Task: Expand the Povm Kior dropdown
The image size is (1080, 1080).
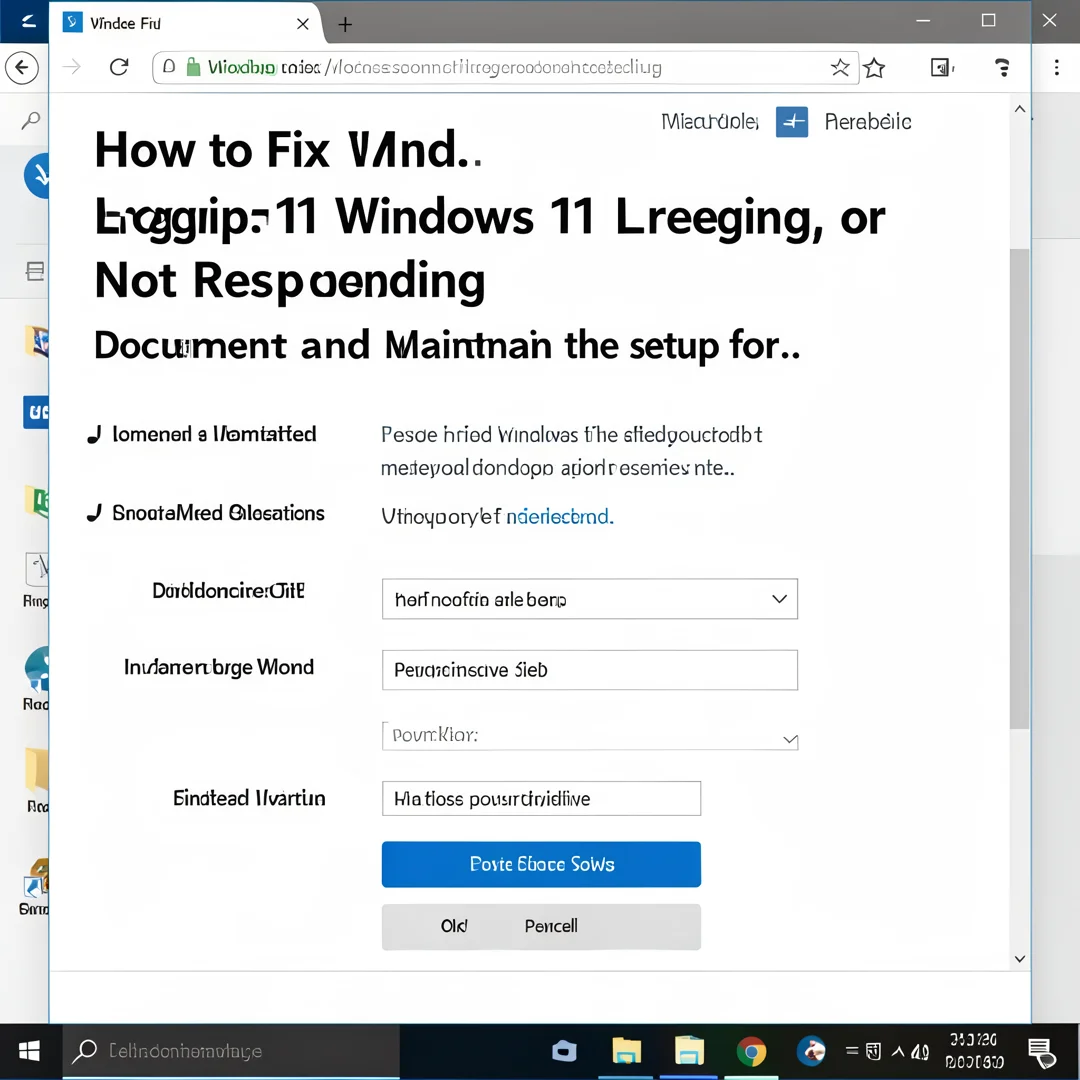Action: pyautogui.click(x=590, y=736)
